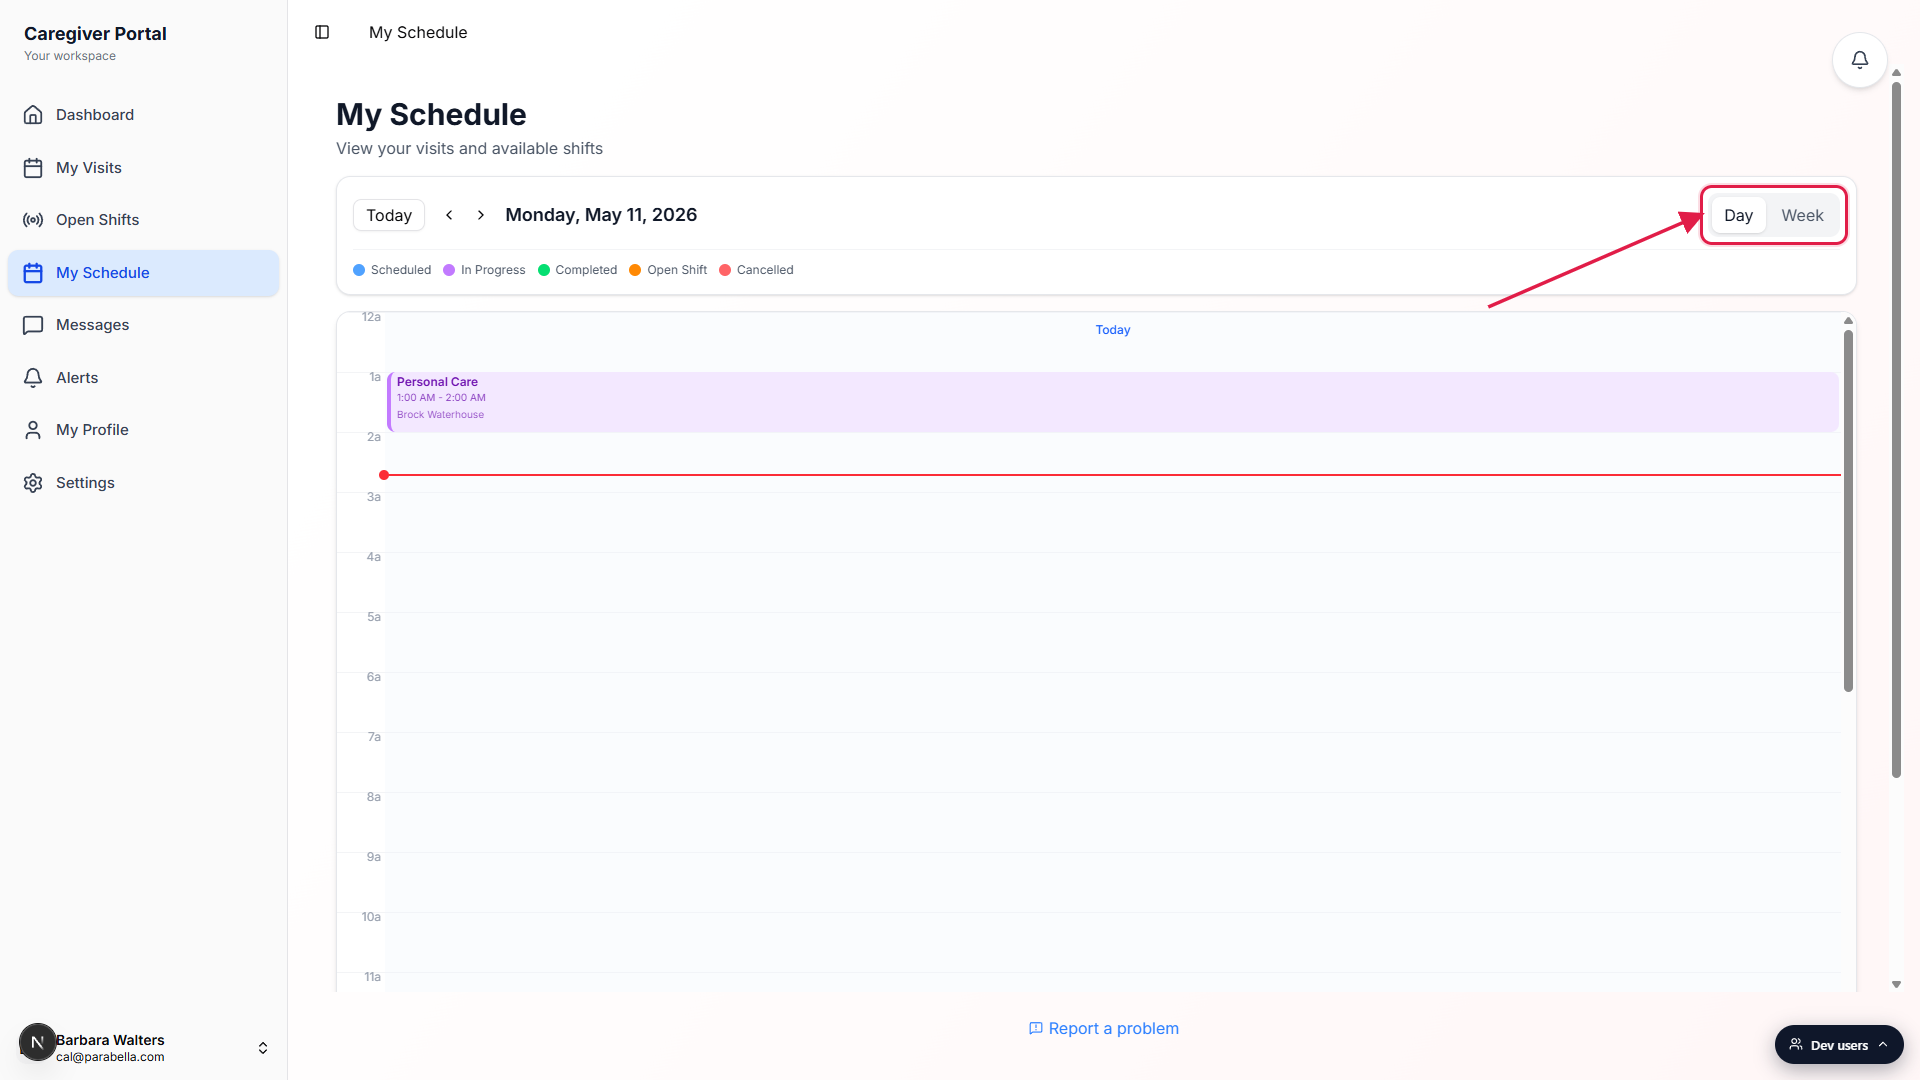Open the Open Shifts section
Viewport: 1920px width, 1080px height.
coord(143,220)
